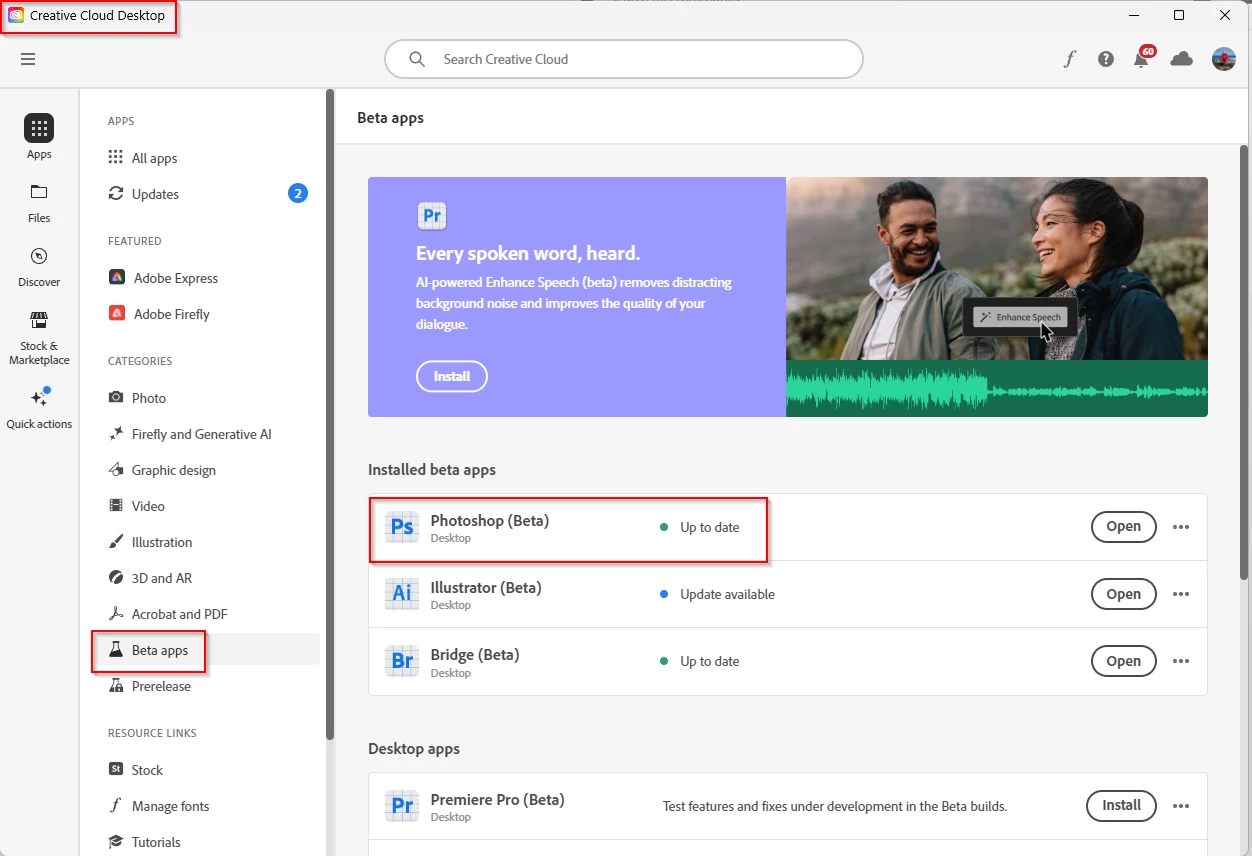
Task: Click the Illustrator (Beta) Ai icon
Action: tap(402, 594)
